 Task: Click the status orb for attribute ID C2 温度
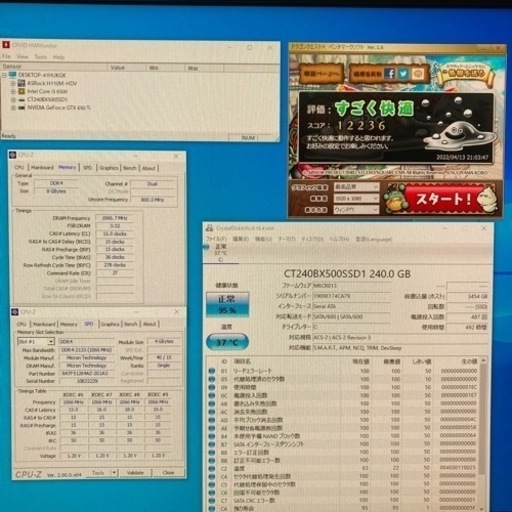click(x=212, y=468)
